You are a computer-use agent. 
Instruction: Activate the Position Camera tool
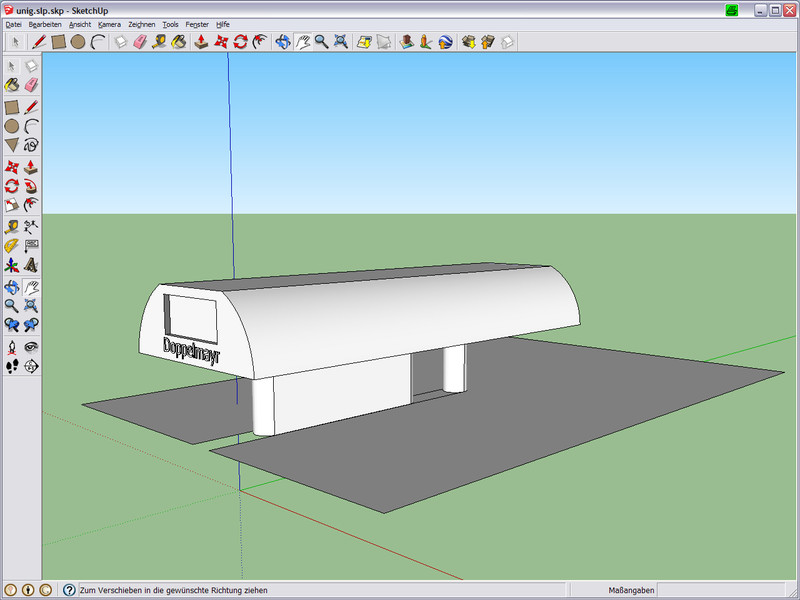pos(12,347)
